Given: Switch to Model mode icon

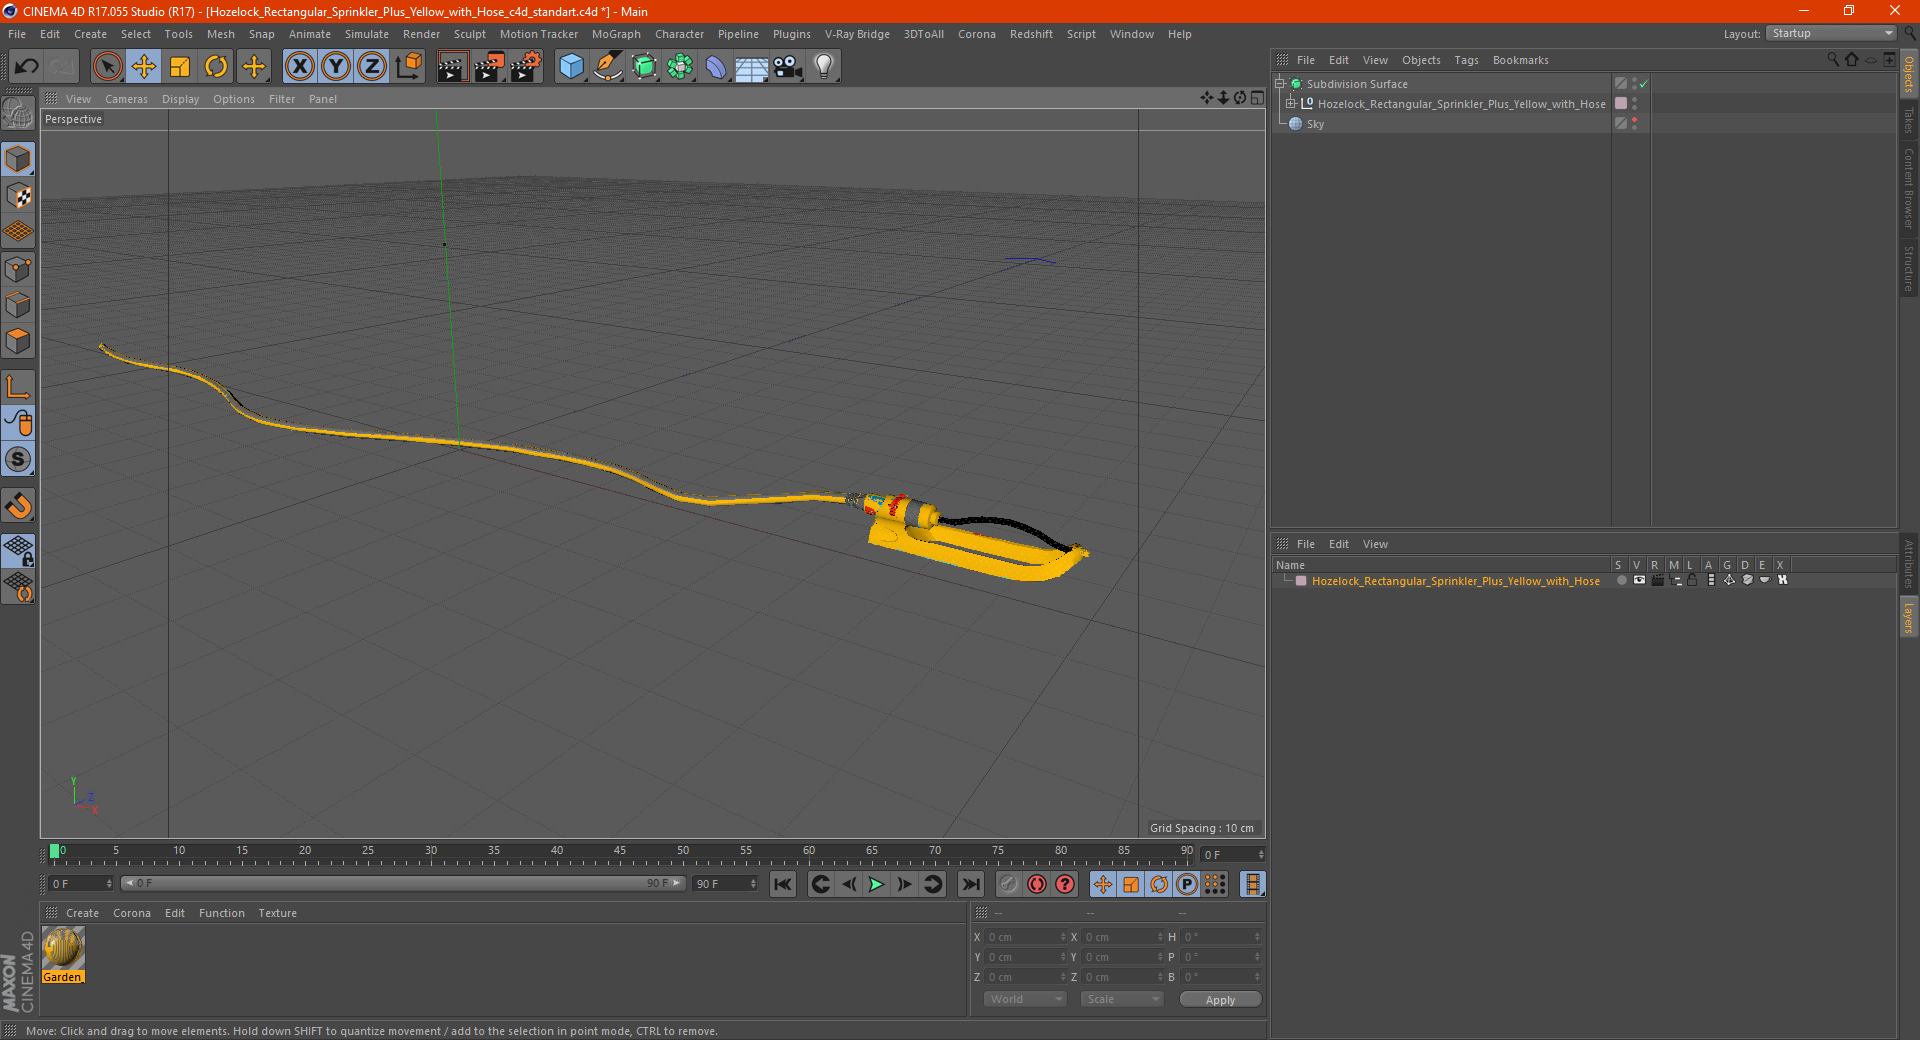Looking at the screenshot, I should [18, 160].
